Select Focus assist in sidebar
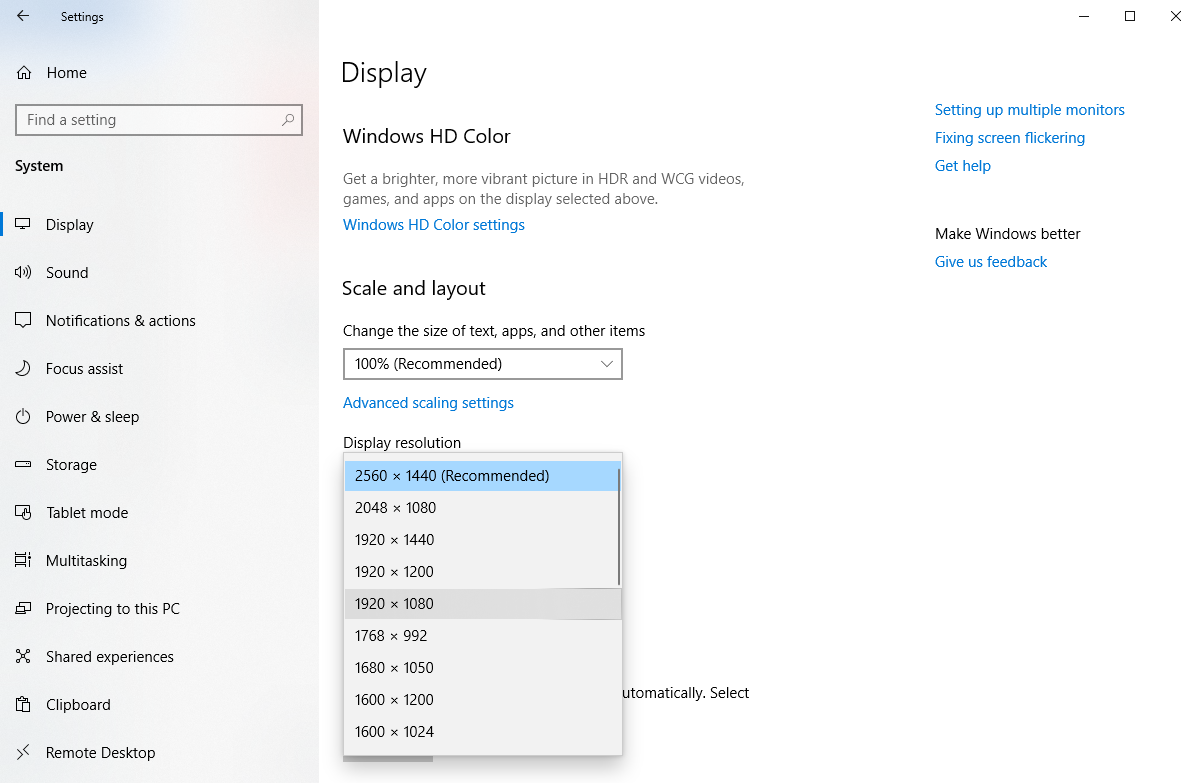 tap(159, 369)
